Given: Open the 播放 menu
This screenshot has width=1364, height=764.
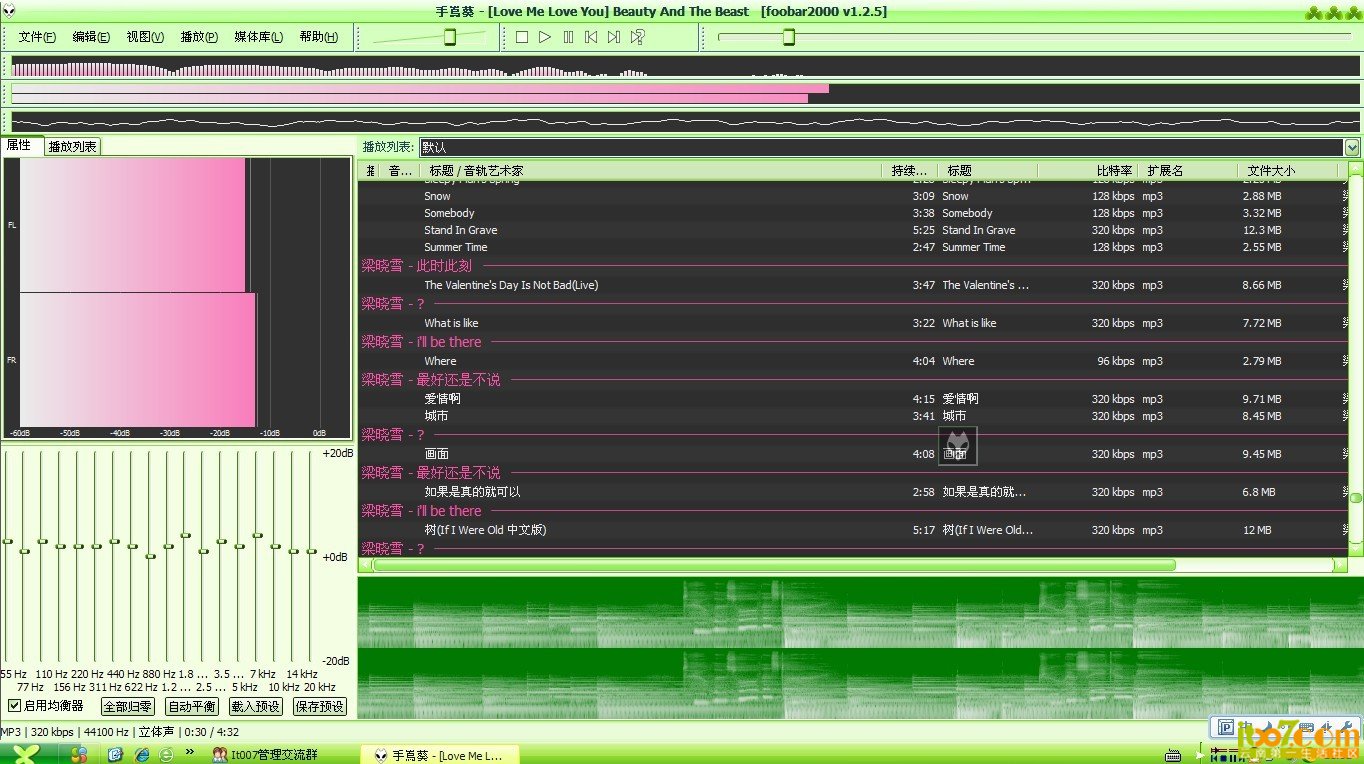Looking at the screenshot, I should (199, 37).
